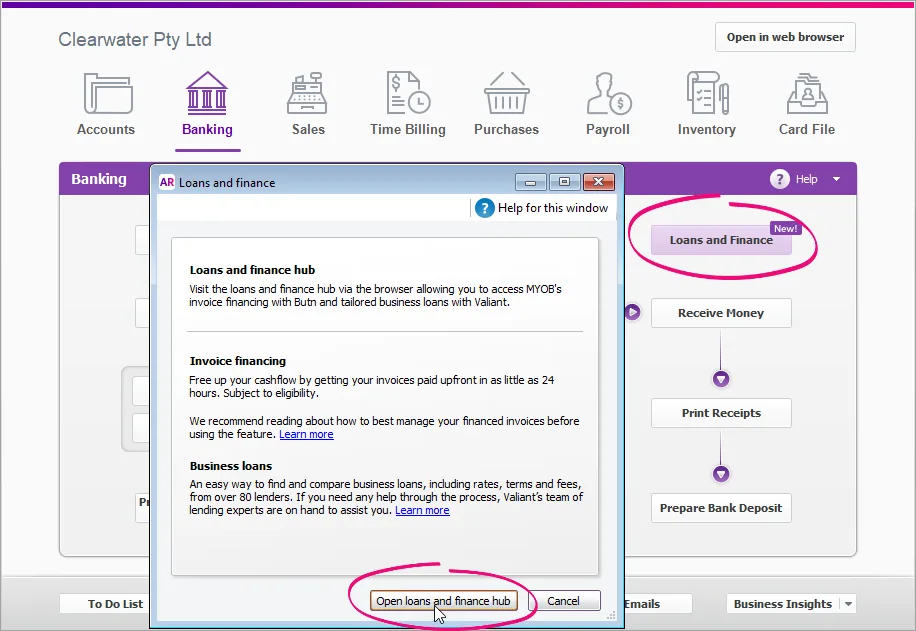Click the New! badge on Loans and Finance
Viewport: 916px width, 631px height.
tap(785, 228)
